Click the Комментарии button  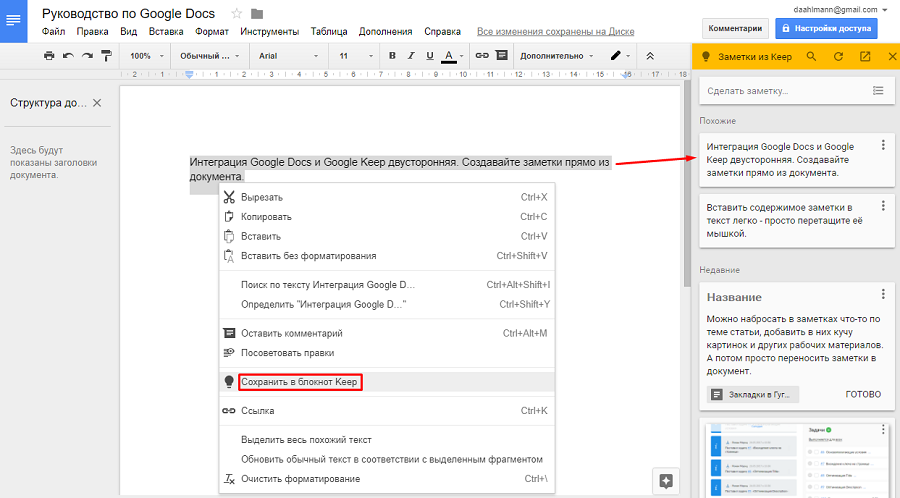[736, 28]
